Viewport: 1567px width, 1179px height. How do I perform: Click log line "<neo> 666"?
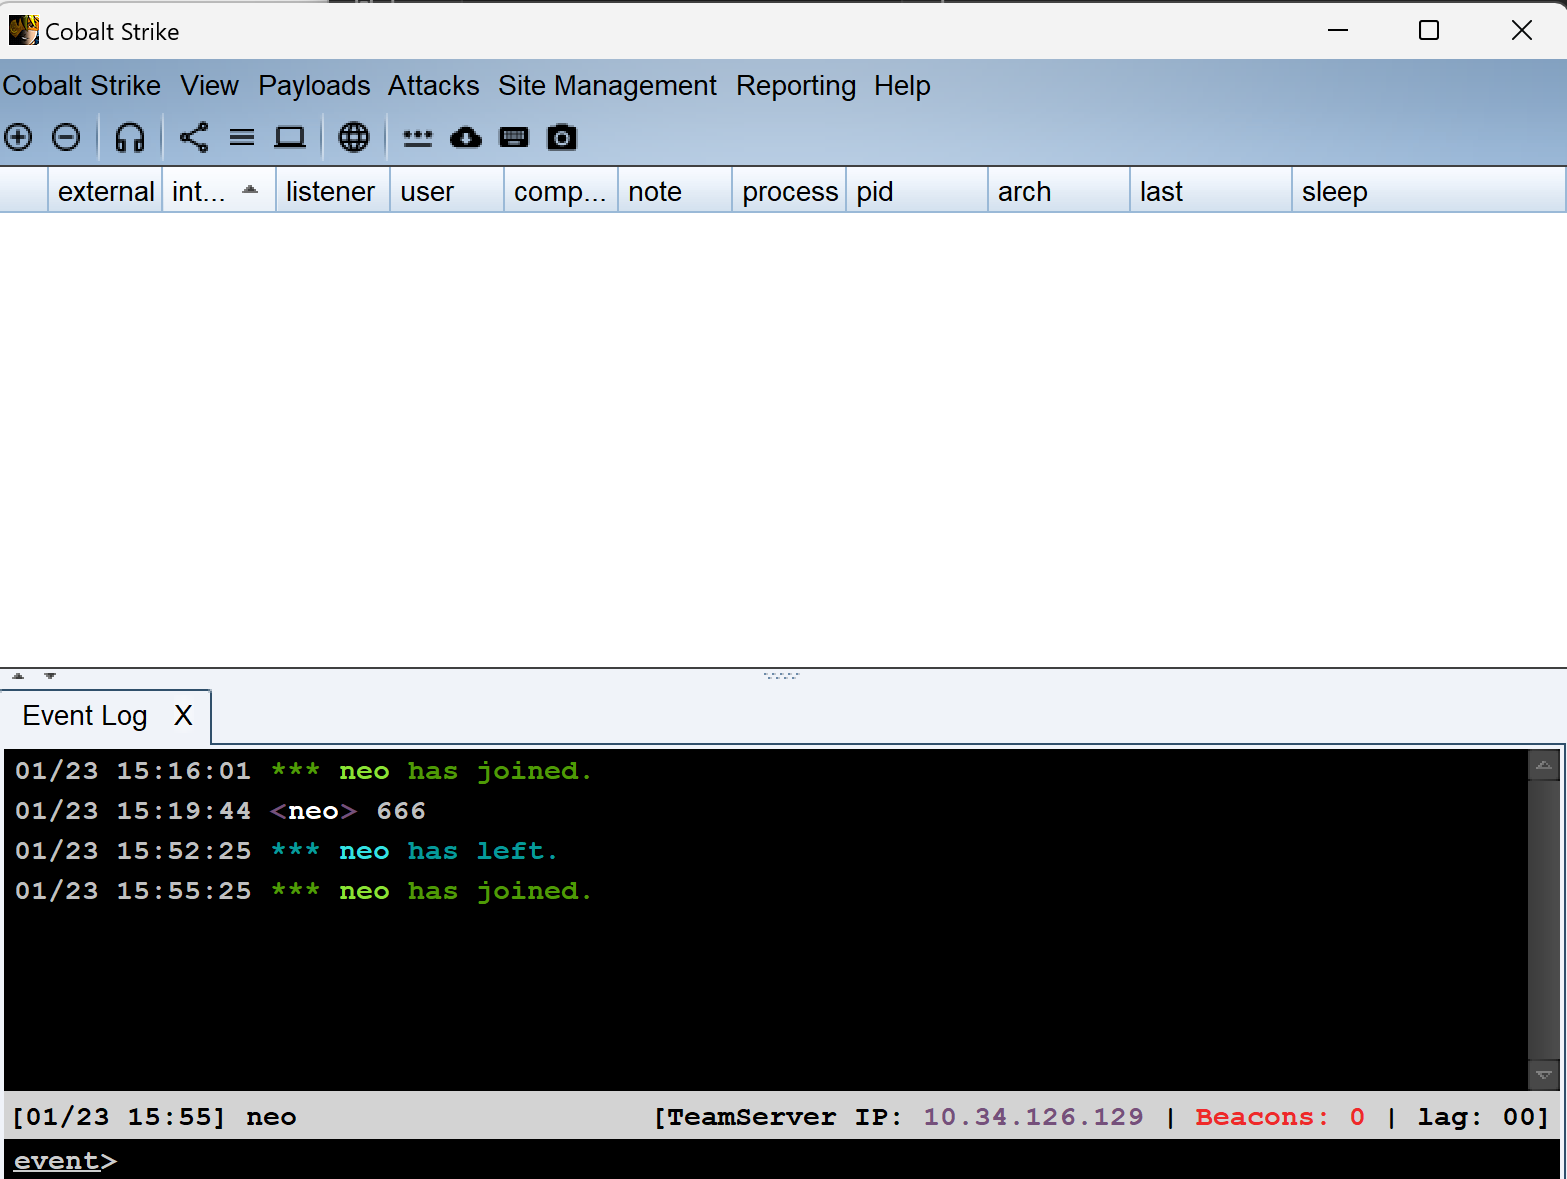tap(220, 811)
